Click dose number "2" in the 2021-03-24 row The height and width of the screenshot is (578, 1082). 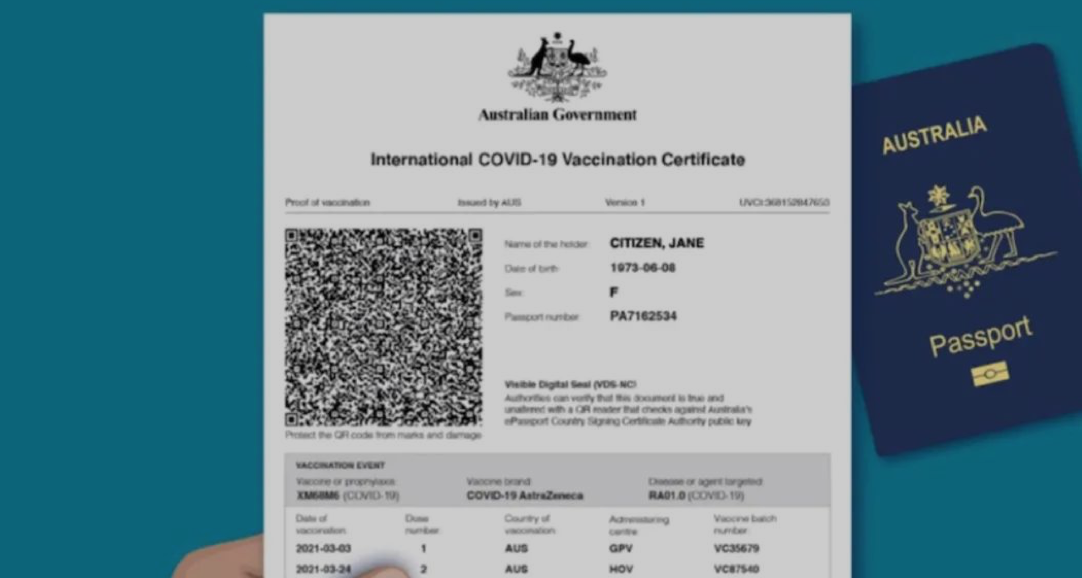click(424, 570)
